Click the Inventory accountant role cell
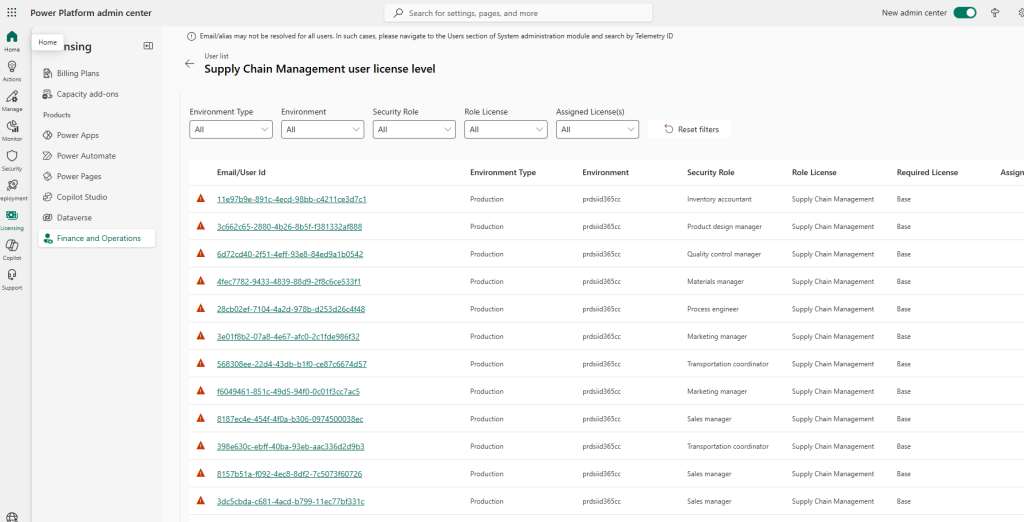Image resolution: width=1024 pixels, height=522 pixels. [719, 199]
